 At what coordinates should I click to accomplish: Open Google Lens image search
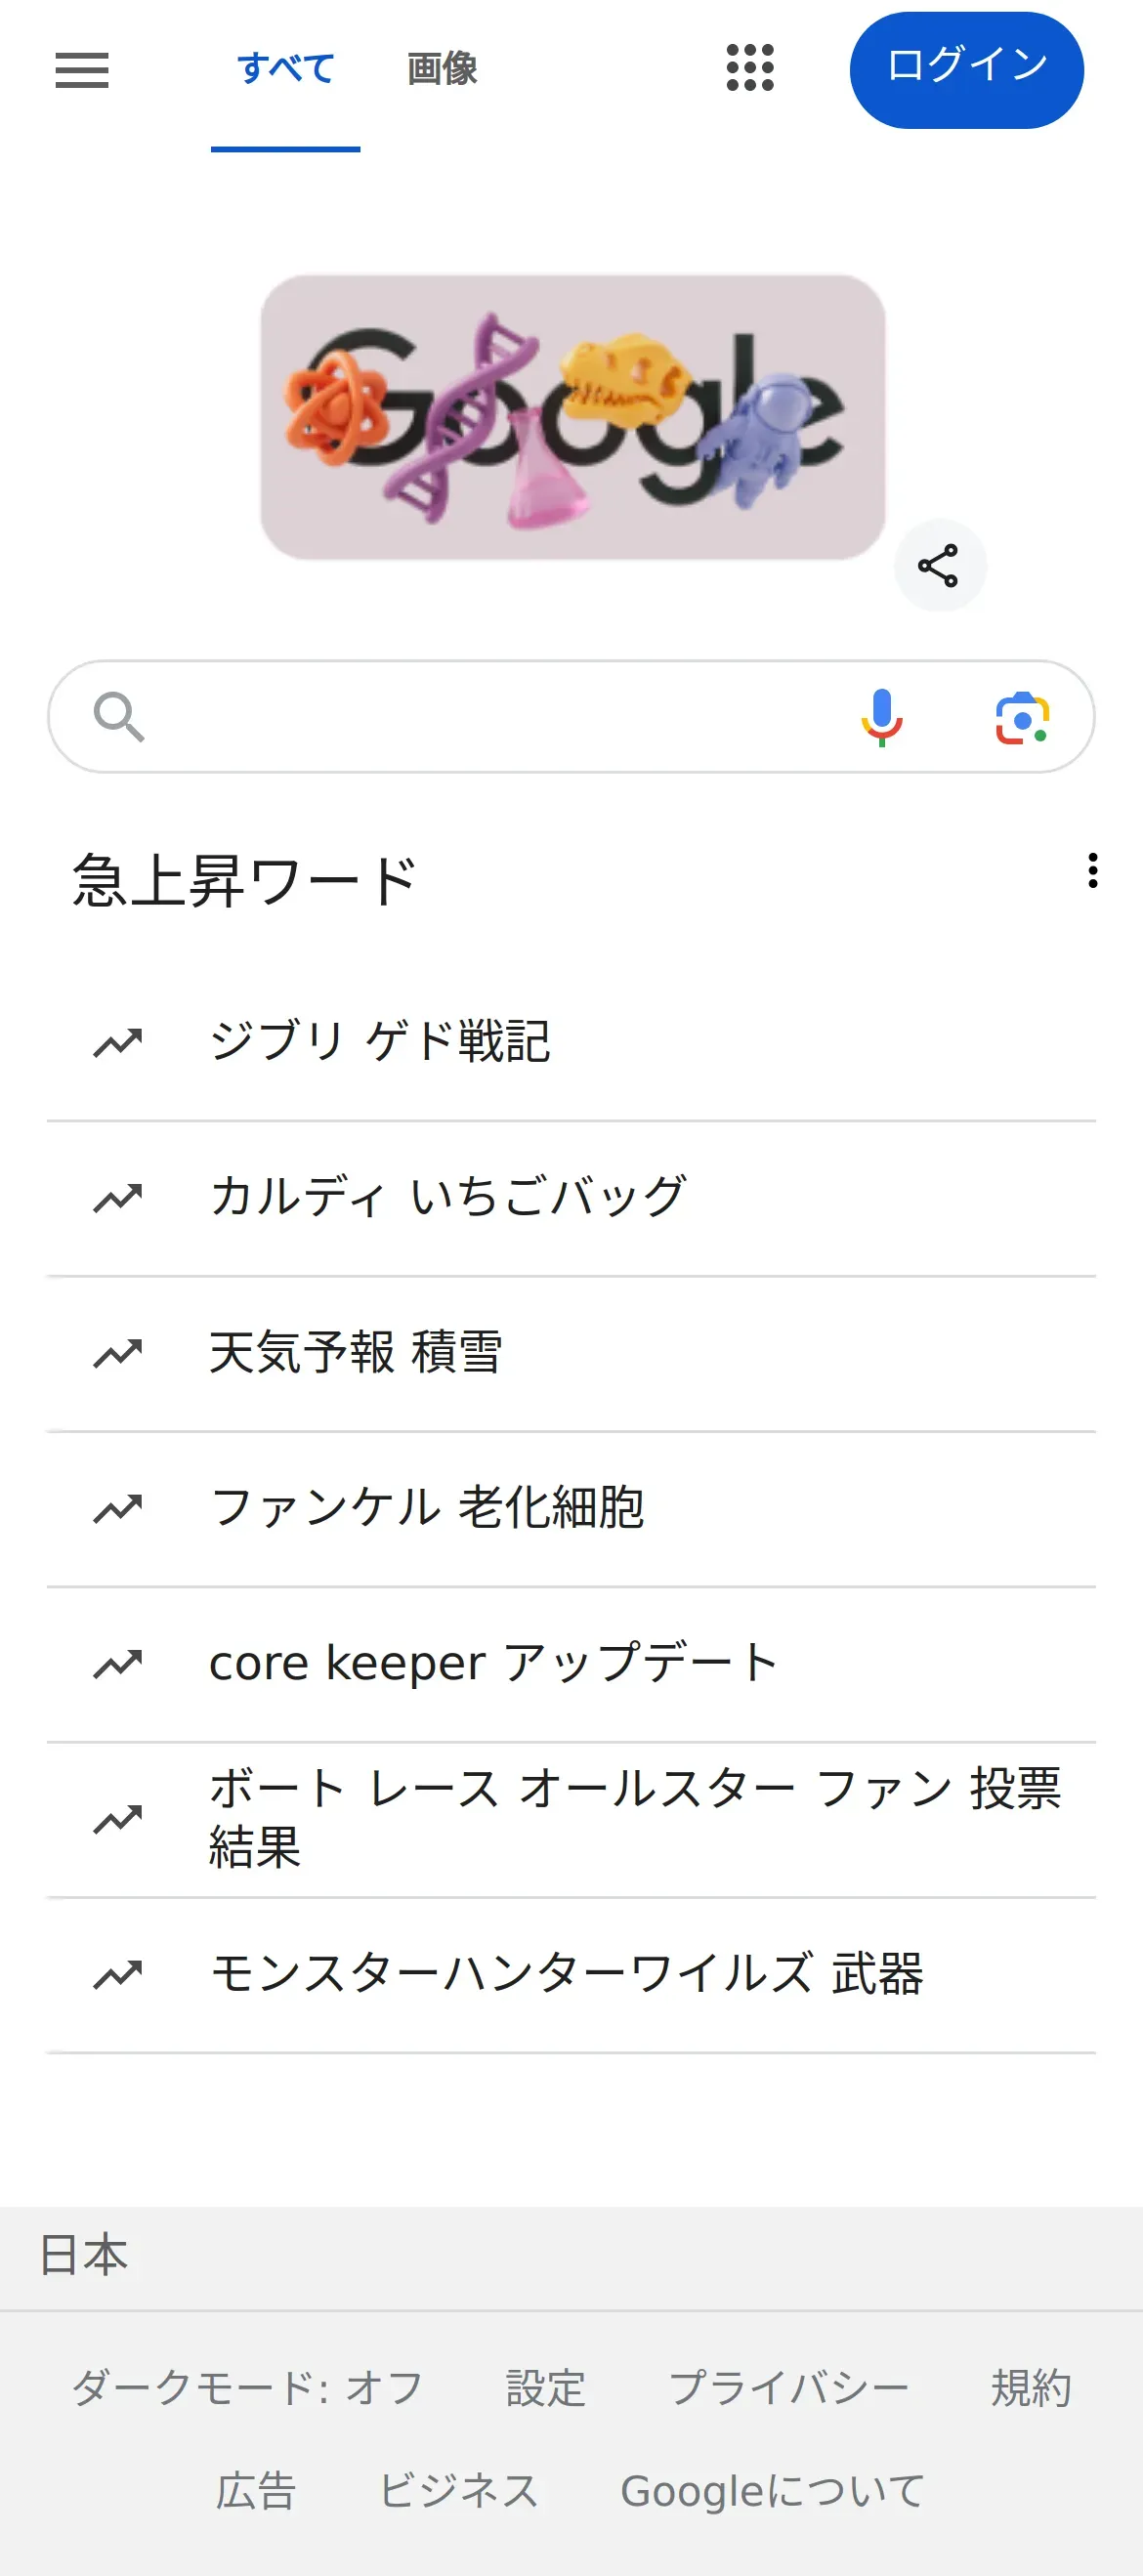(1021, 717)
